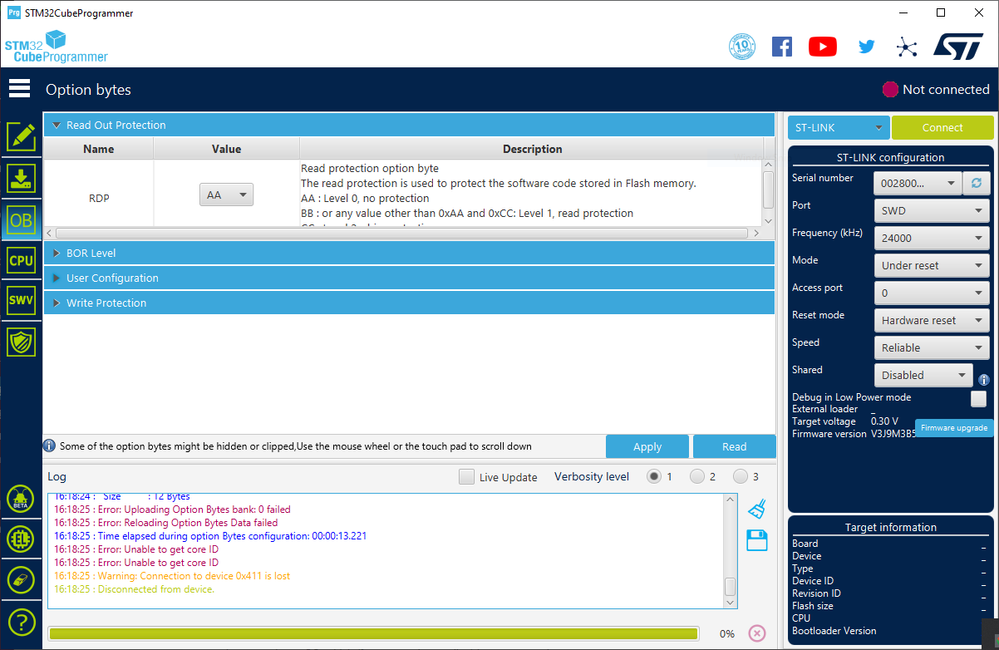Expand the User Configuration section
This screenshot has width=999, height=650.
click(x=409, y=278)
